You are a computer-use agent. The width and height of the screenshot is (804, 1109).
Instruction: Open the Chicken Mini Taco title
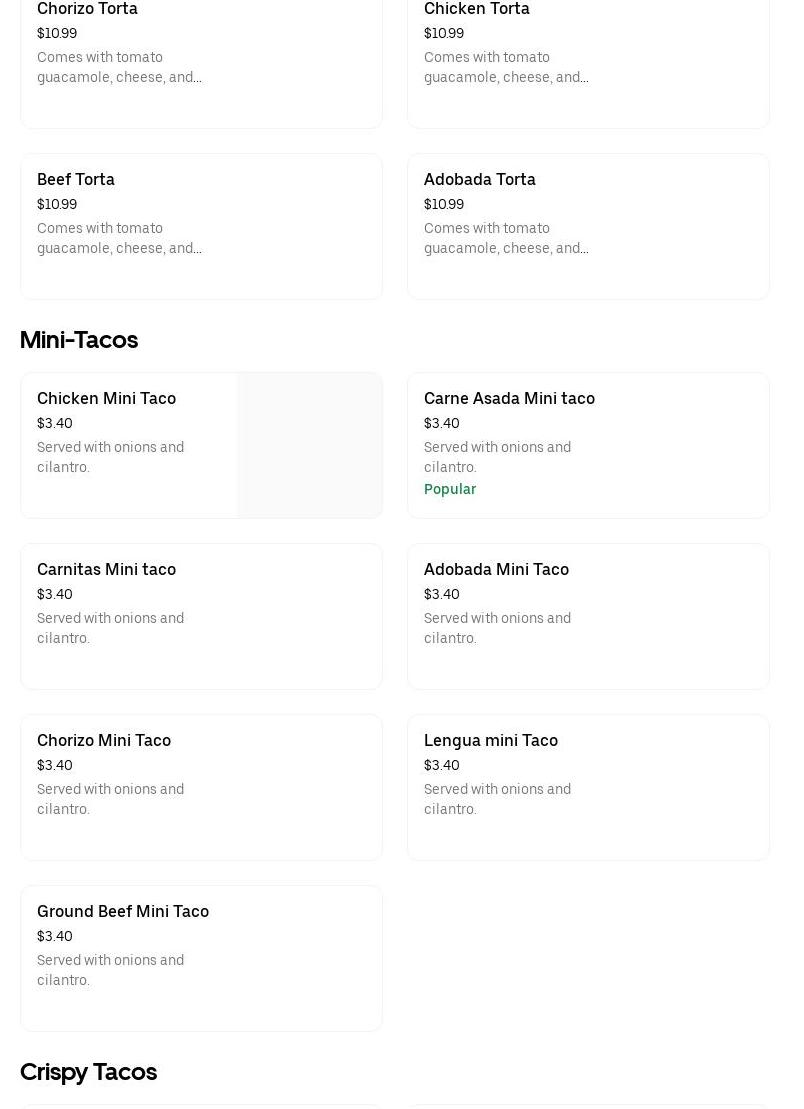coord(106,398)
